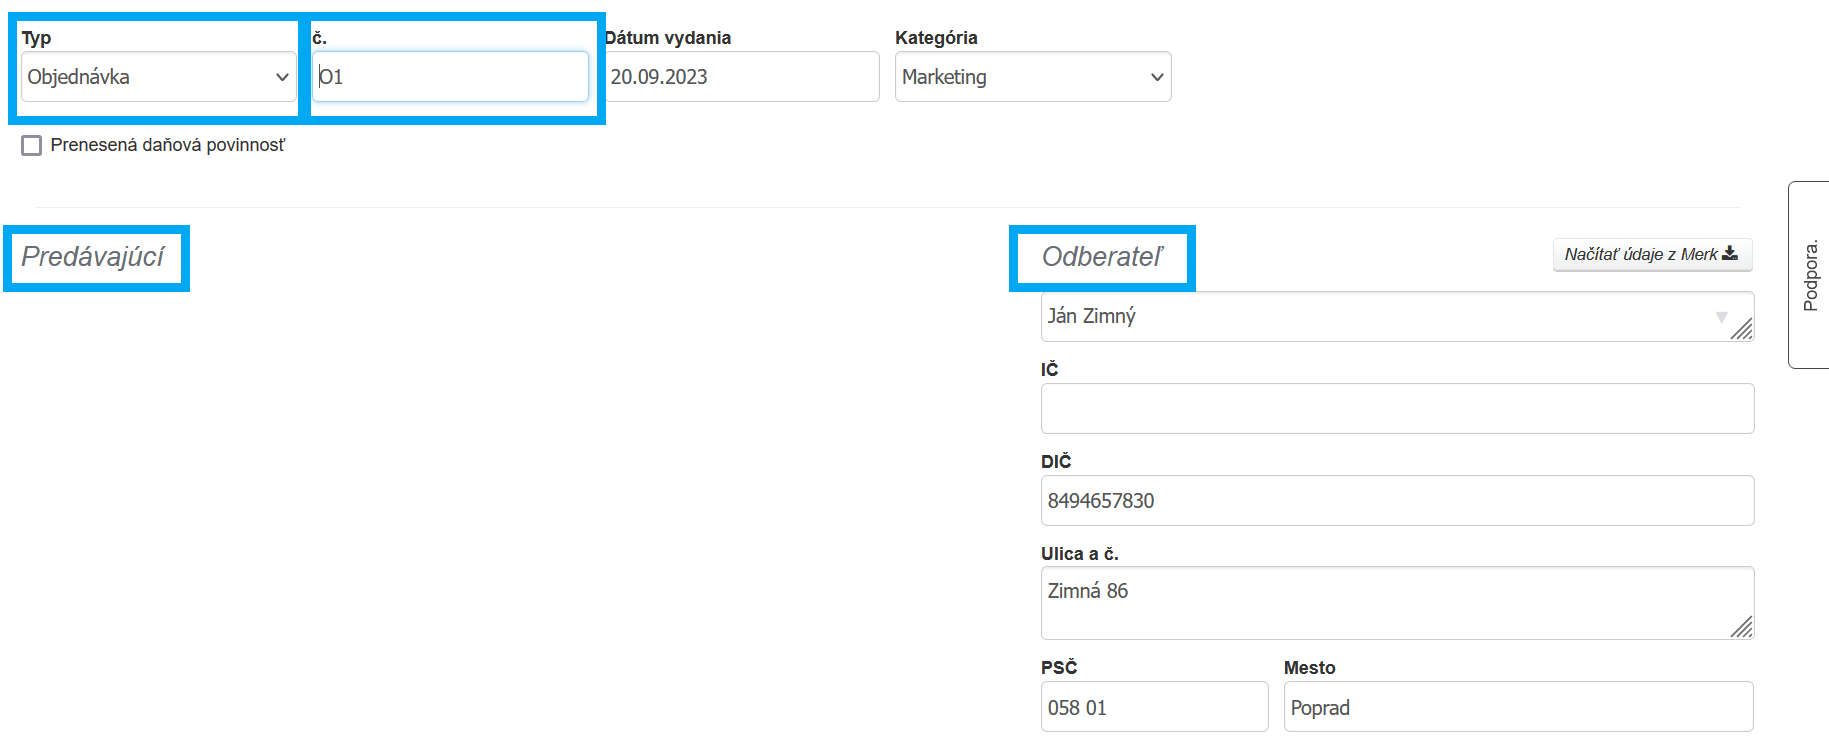Open the Podpora side tab

(x=1809, y=275)
